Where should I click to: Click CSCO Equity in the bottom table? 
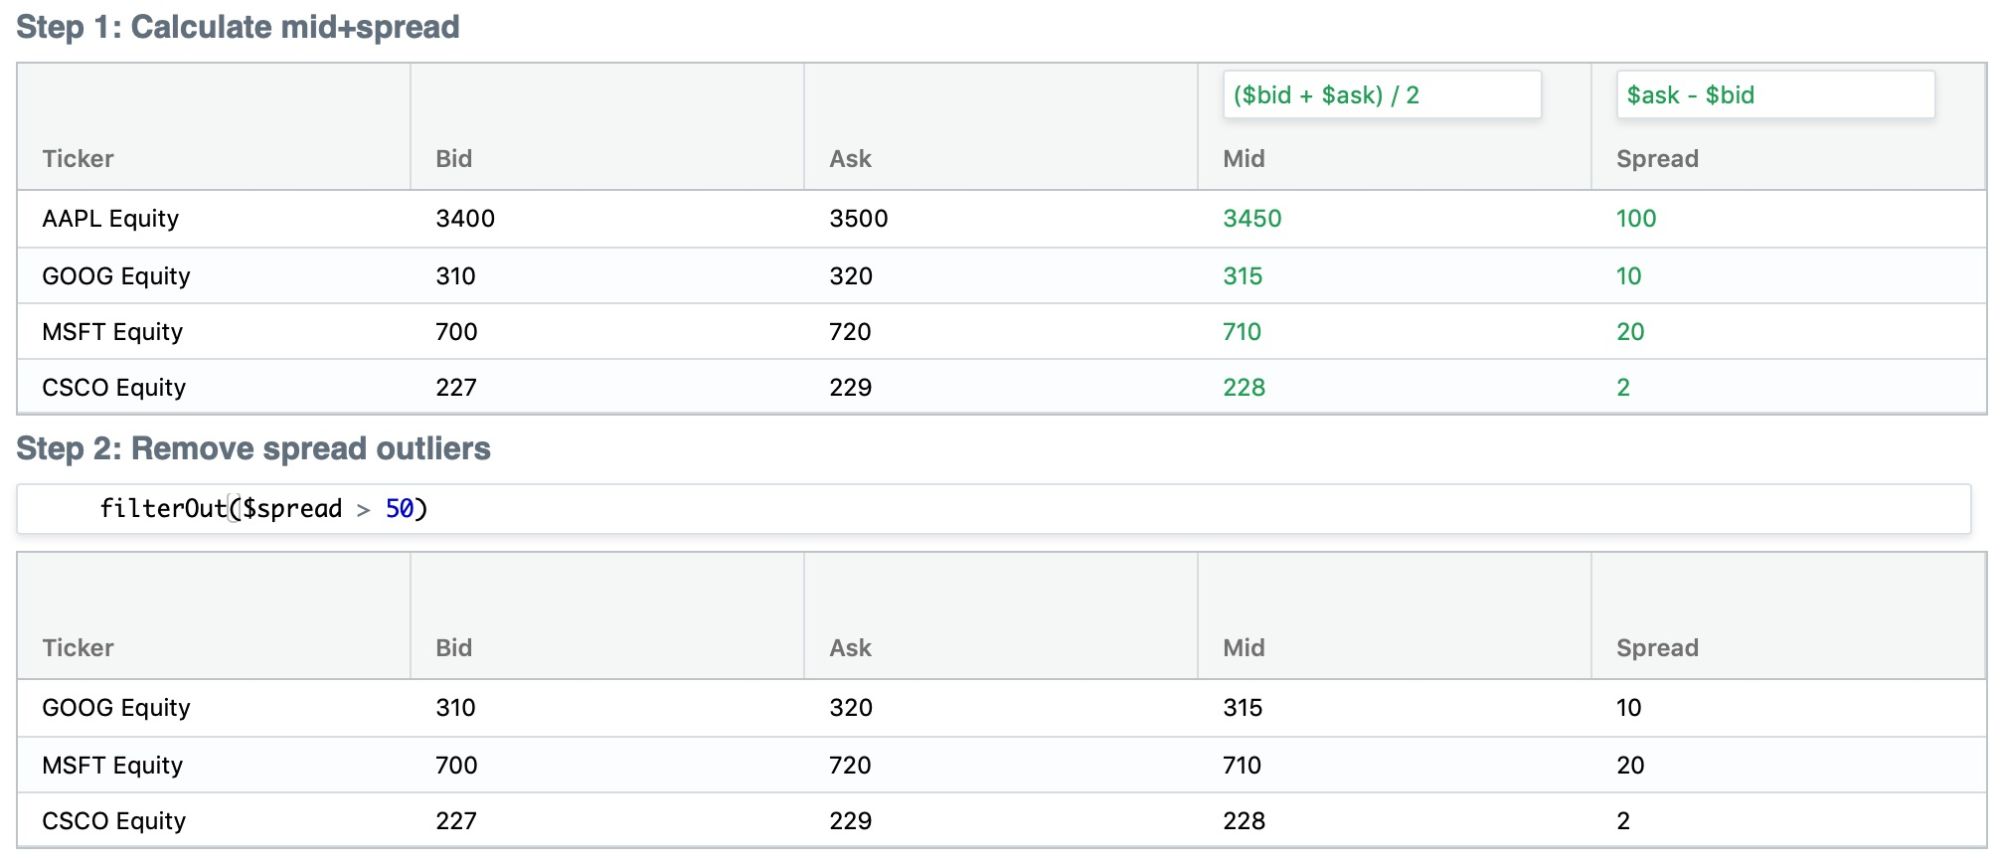[x=114, y=821]
